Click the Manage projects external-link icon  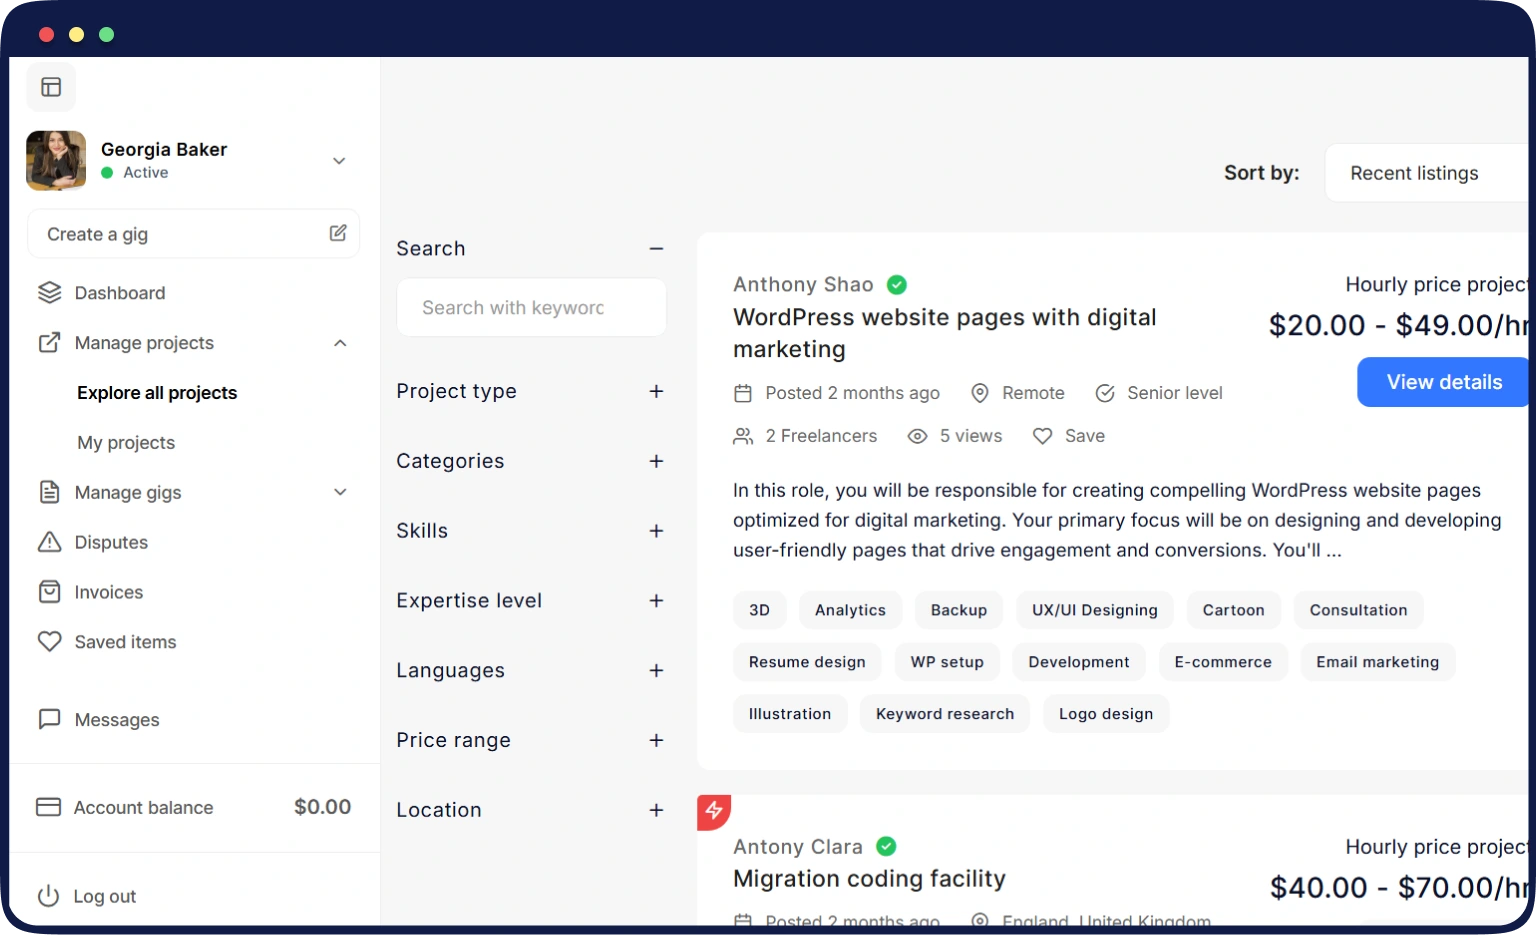[x=49, y=342]
